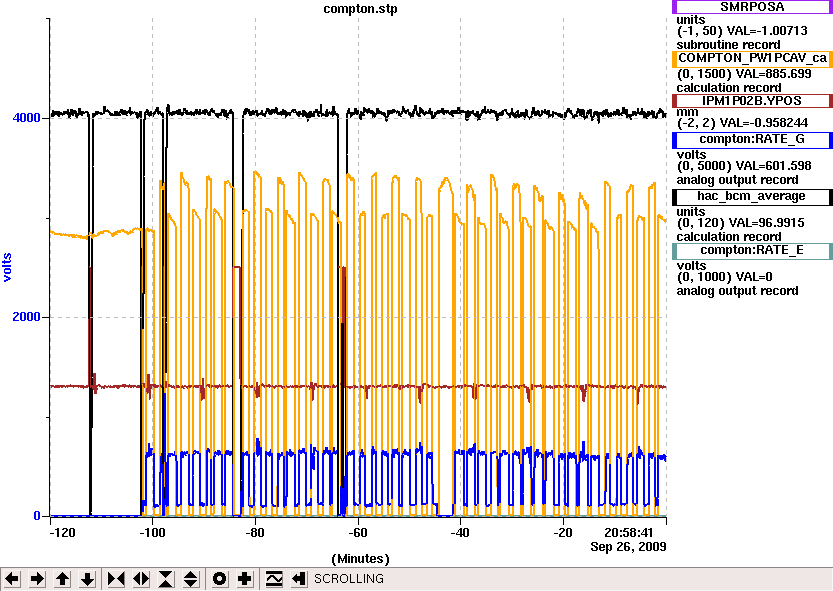The image size is (833, 591).
Task: Click the -80 x-axis tick label
Action: click(x=256, y=533)
